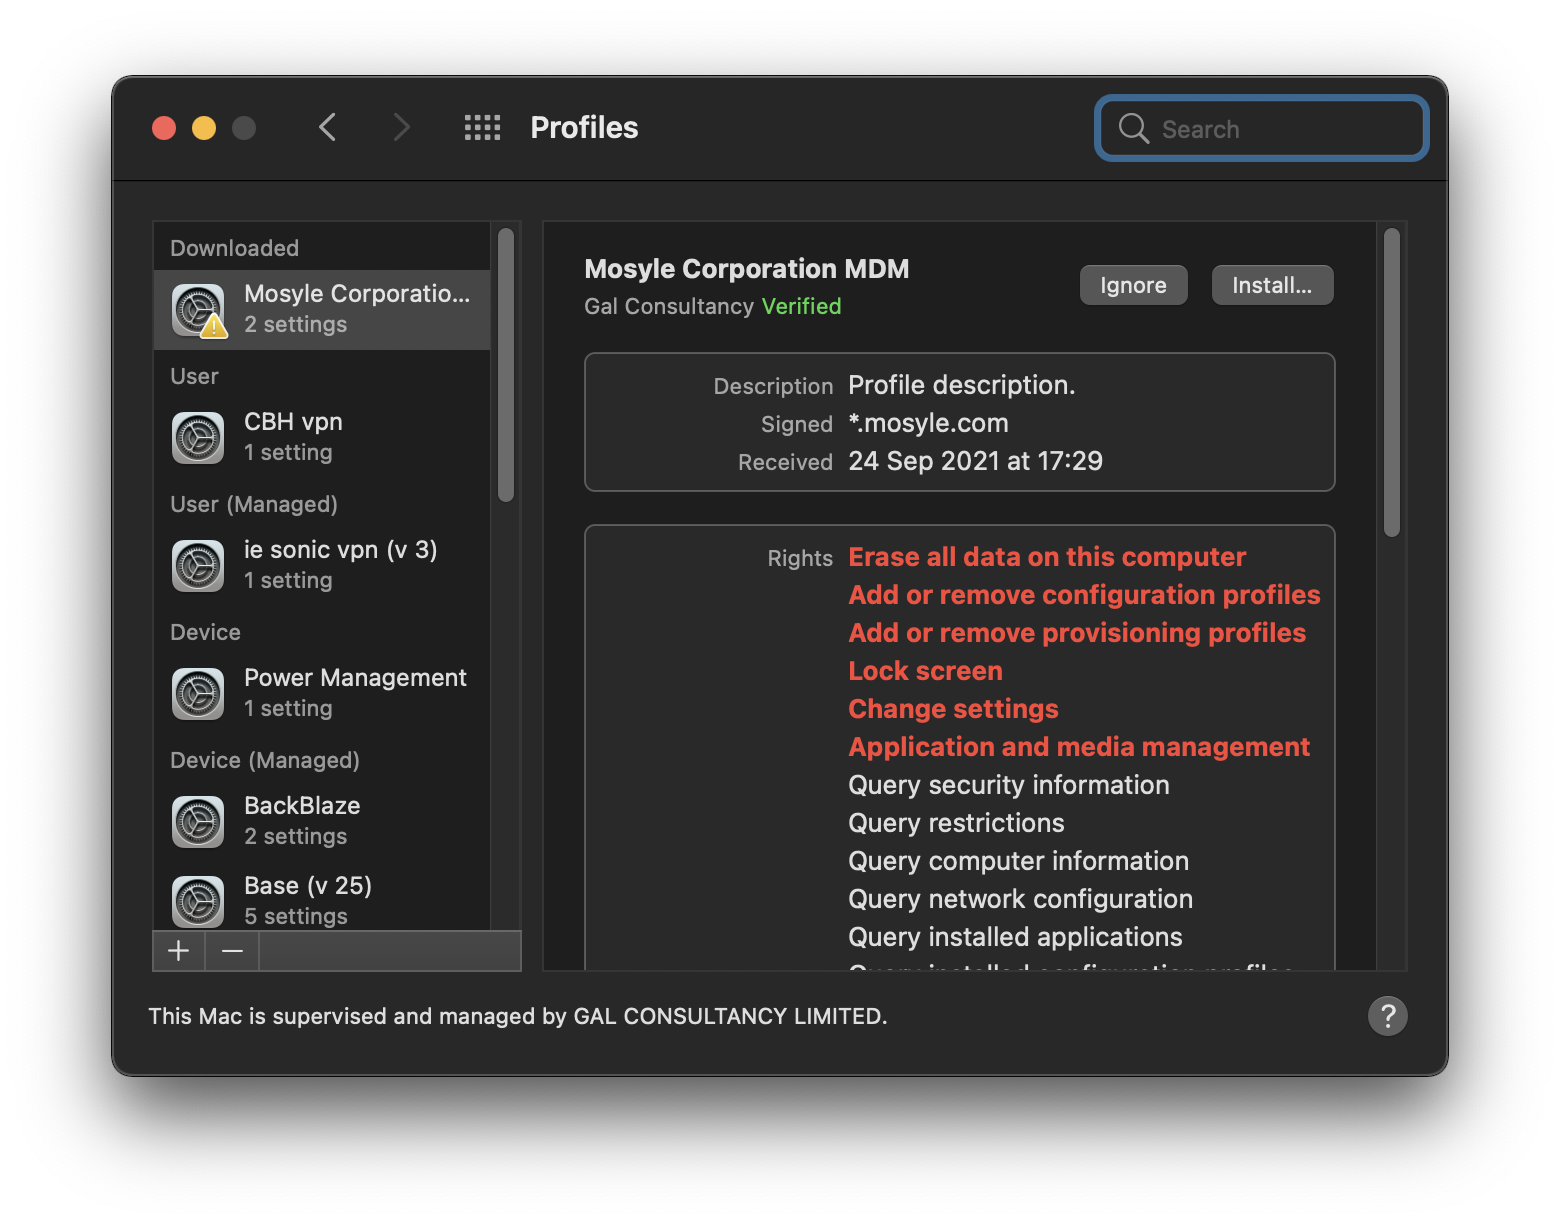The width and height of the screenshot is (1560, 1224).
Task: Click the 'Change settings' right
Action: (953, 709)
